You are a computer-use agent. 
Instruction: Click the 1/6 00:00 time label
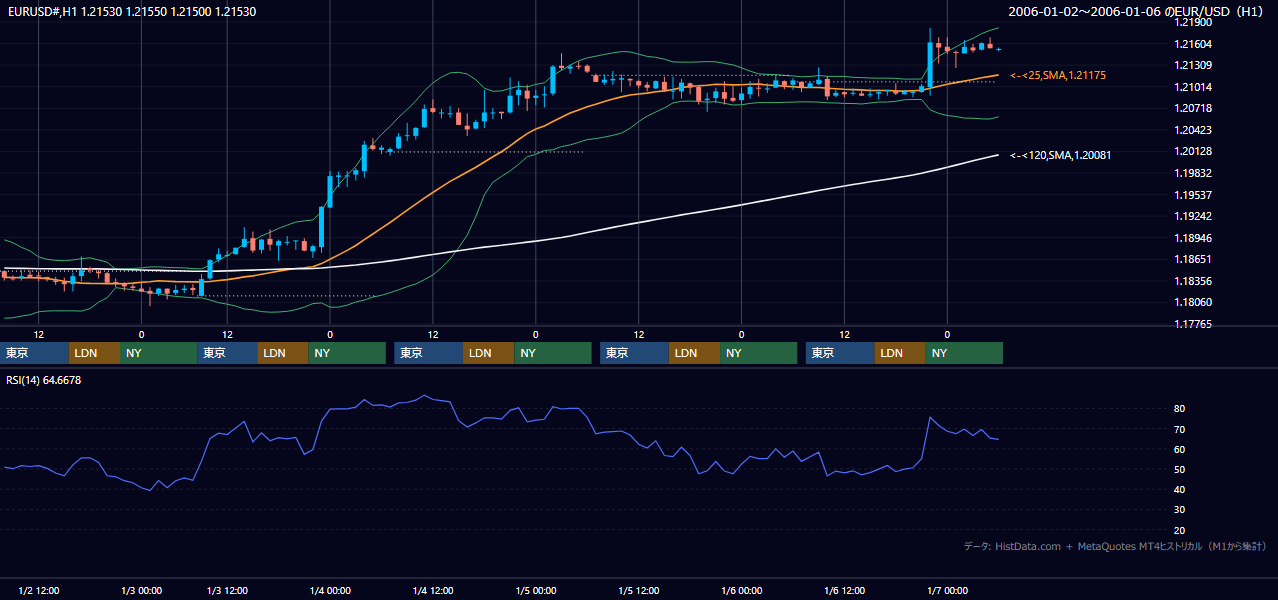pyautogui.click(x=741, y=591)
